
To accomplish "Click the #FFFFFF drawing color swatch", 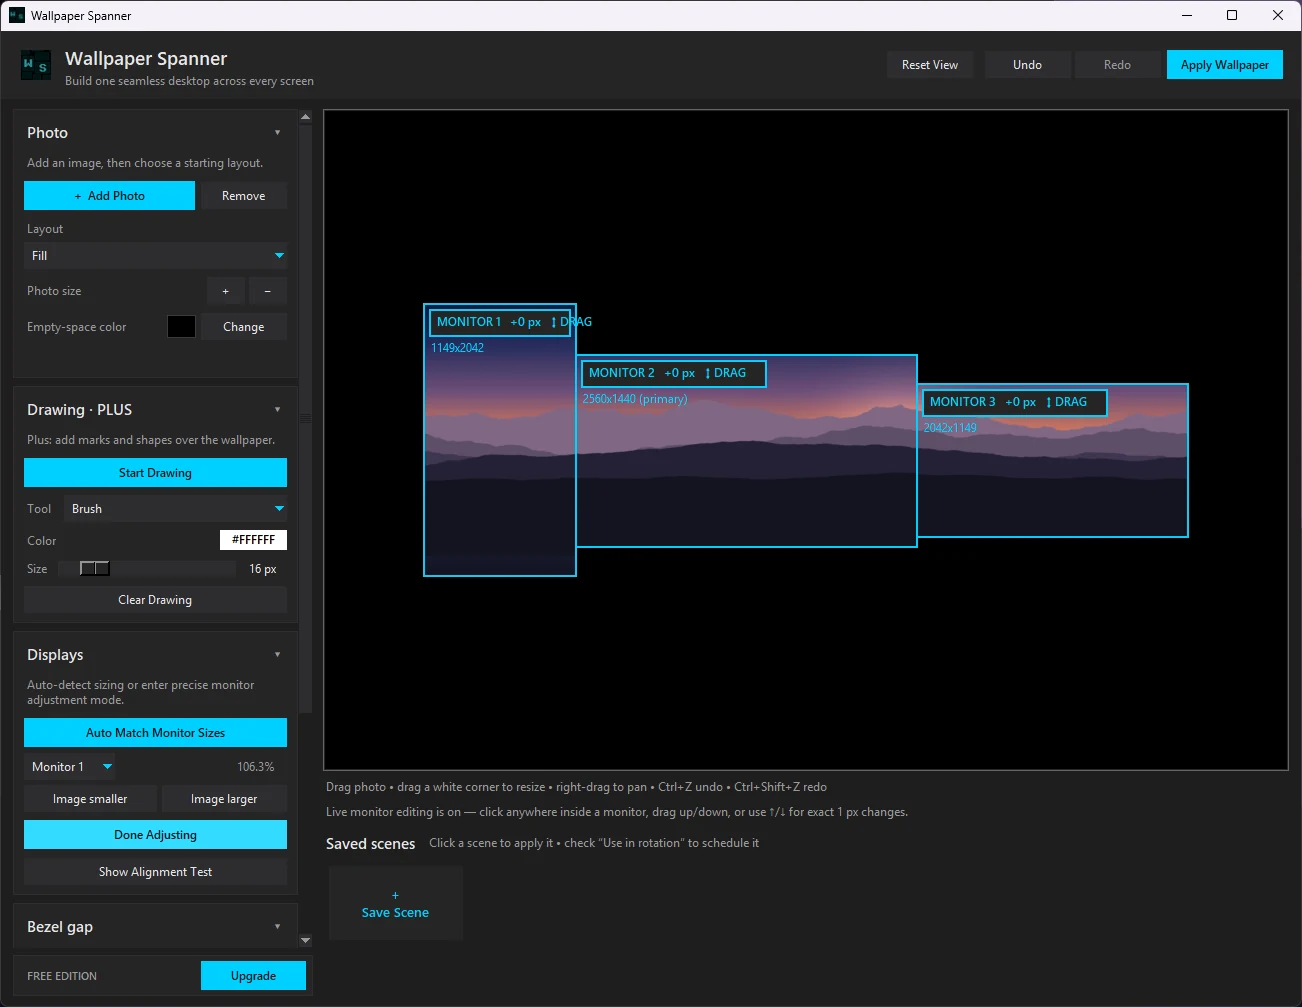I will tap(253, 540).
